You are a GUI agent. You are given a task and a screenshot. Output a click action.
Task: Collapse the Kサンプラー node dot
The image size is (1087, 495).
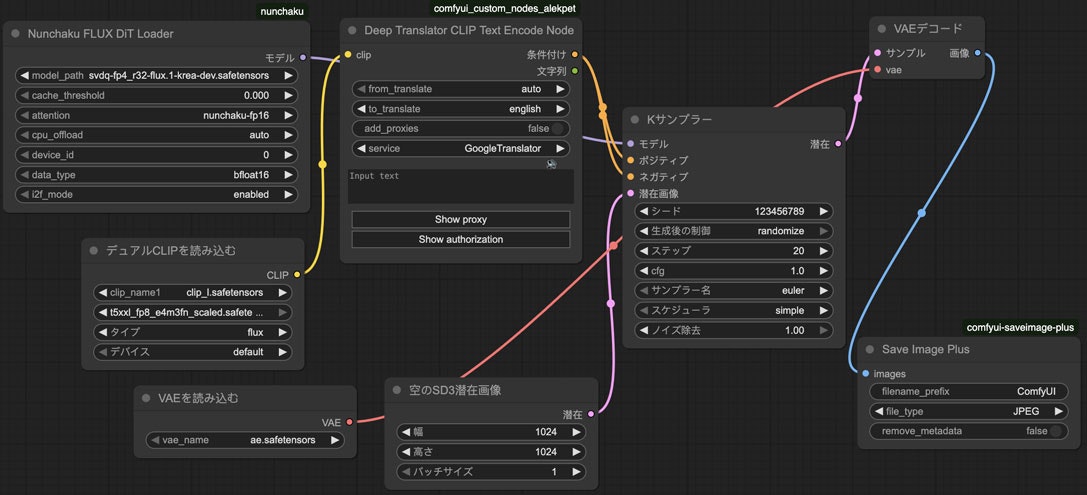634,120
